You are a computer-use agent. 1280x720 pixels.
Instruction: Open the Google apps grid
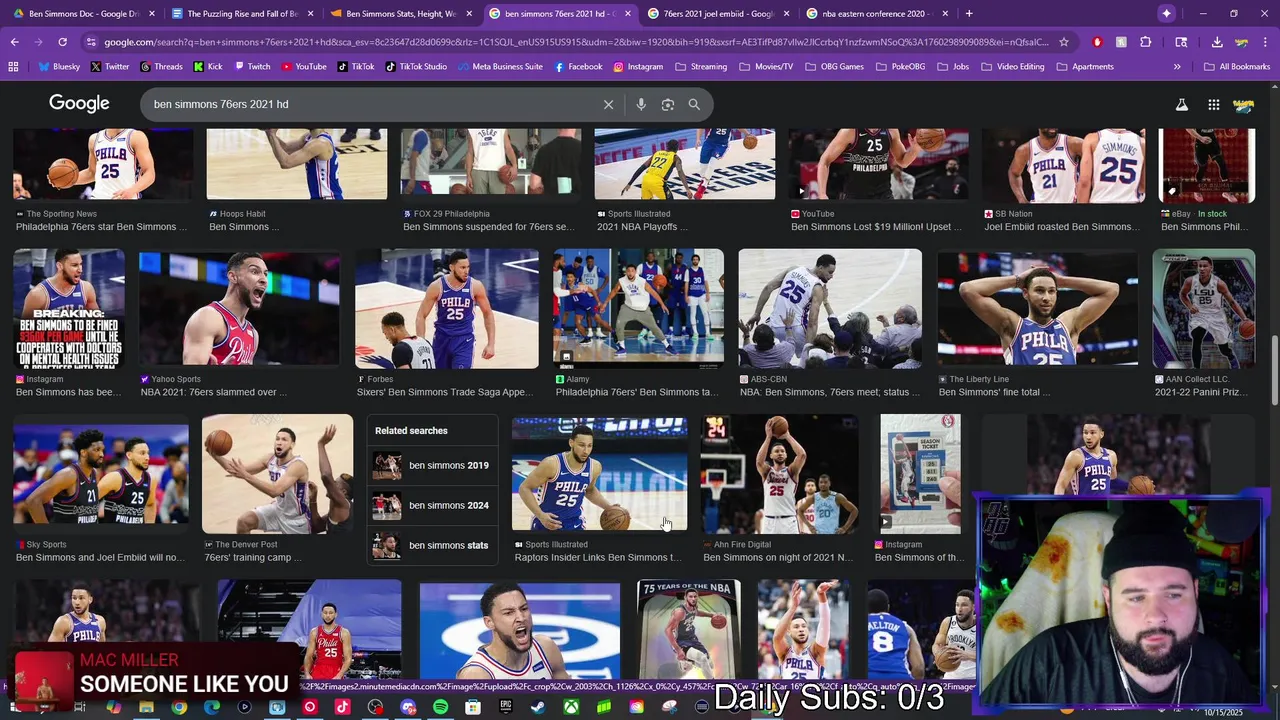pos(1213,104)
